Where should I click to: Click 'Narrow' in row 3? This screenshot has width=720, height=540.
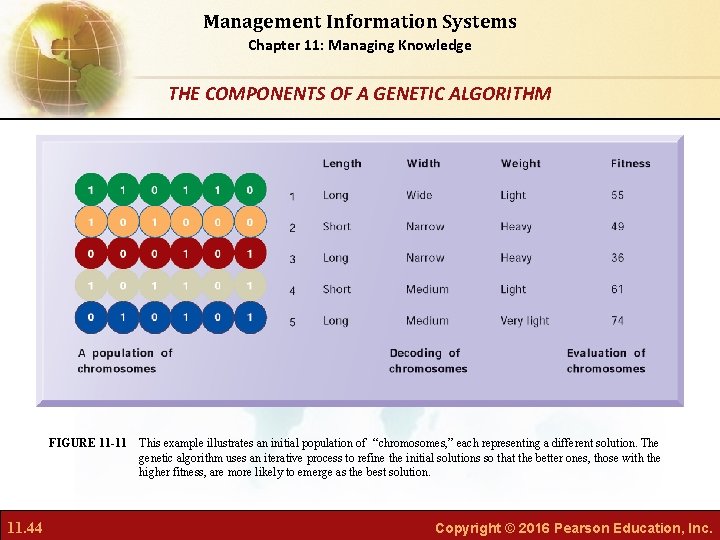pyautogui.click(x=425, y=257)
